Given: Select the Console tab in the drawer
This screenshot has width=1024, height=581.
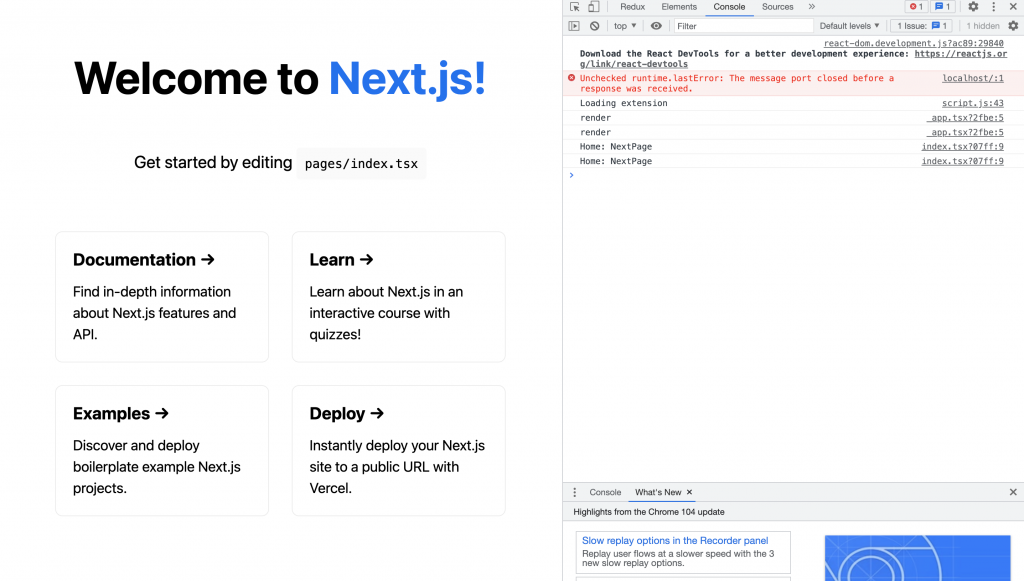Looking at the screenshot, I should click(x=605, y=492).
